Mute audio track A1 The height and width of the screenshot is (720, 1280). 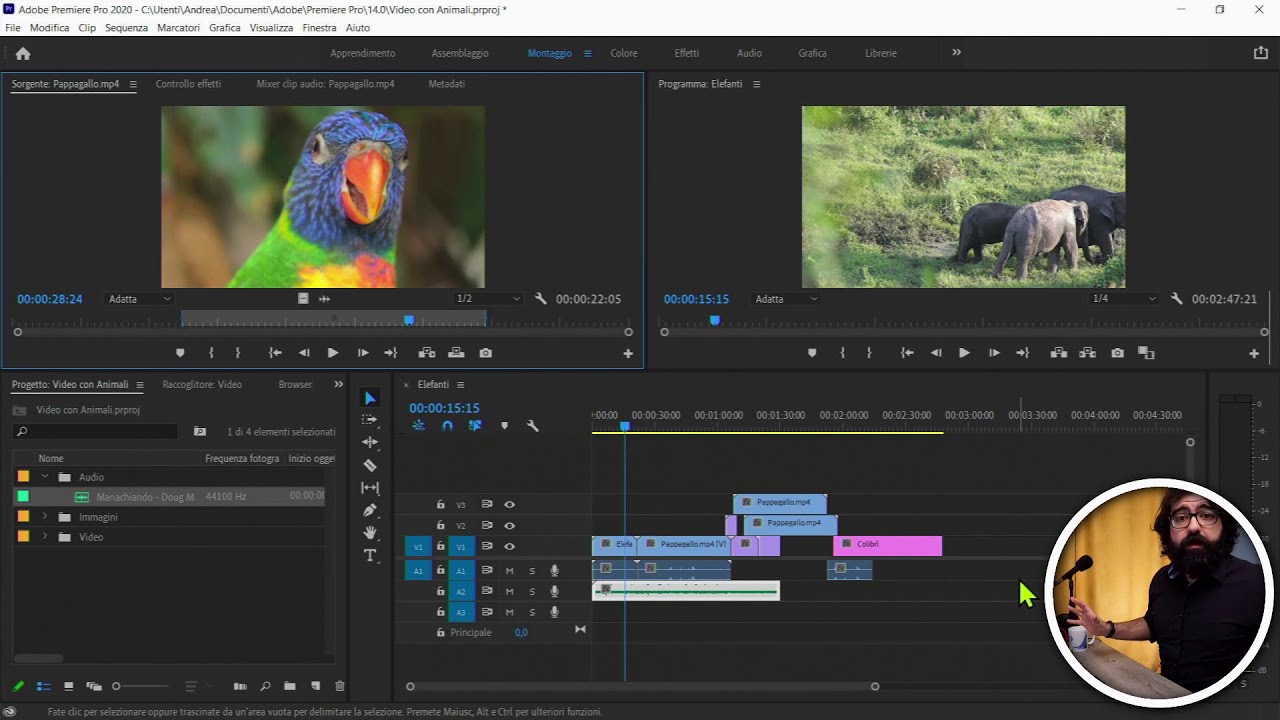[509, 571]
